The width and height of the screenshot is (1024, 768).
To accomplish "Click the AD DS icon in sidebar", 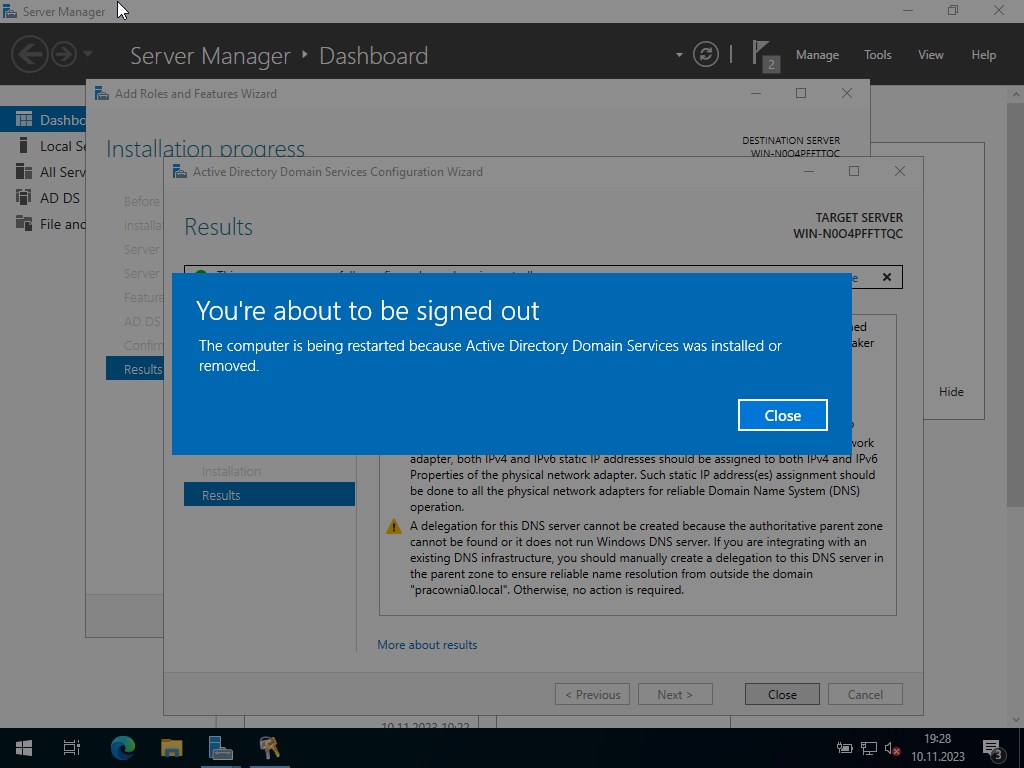I will (x=24, y=197).
